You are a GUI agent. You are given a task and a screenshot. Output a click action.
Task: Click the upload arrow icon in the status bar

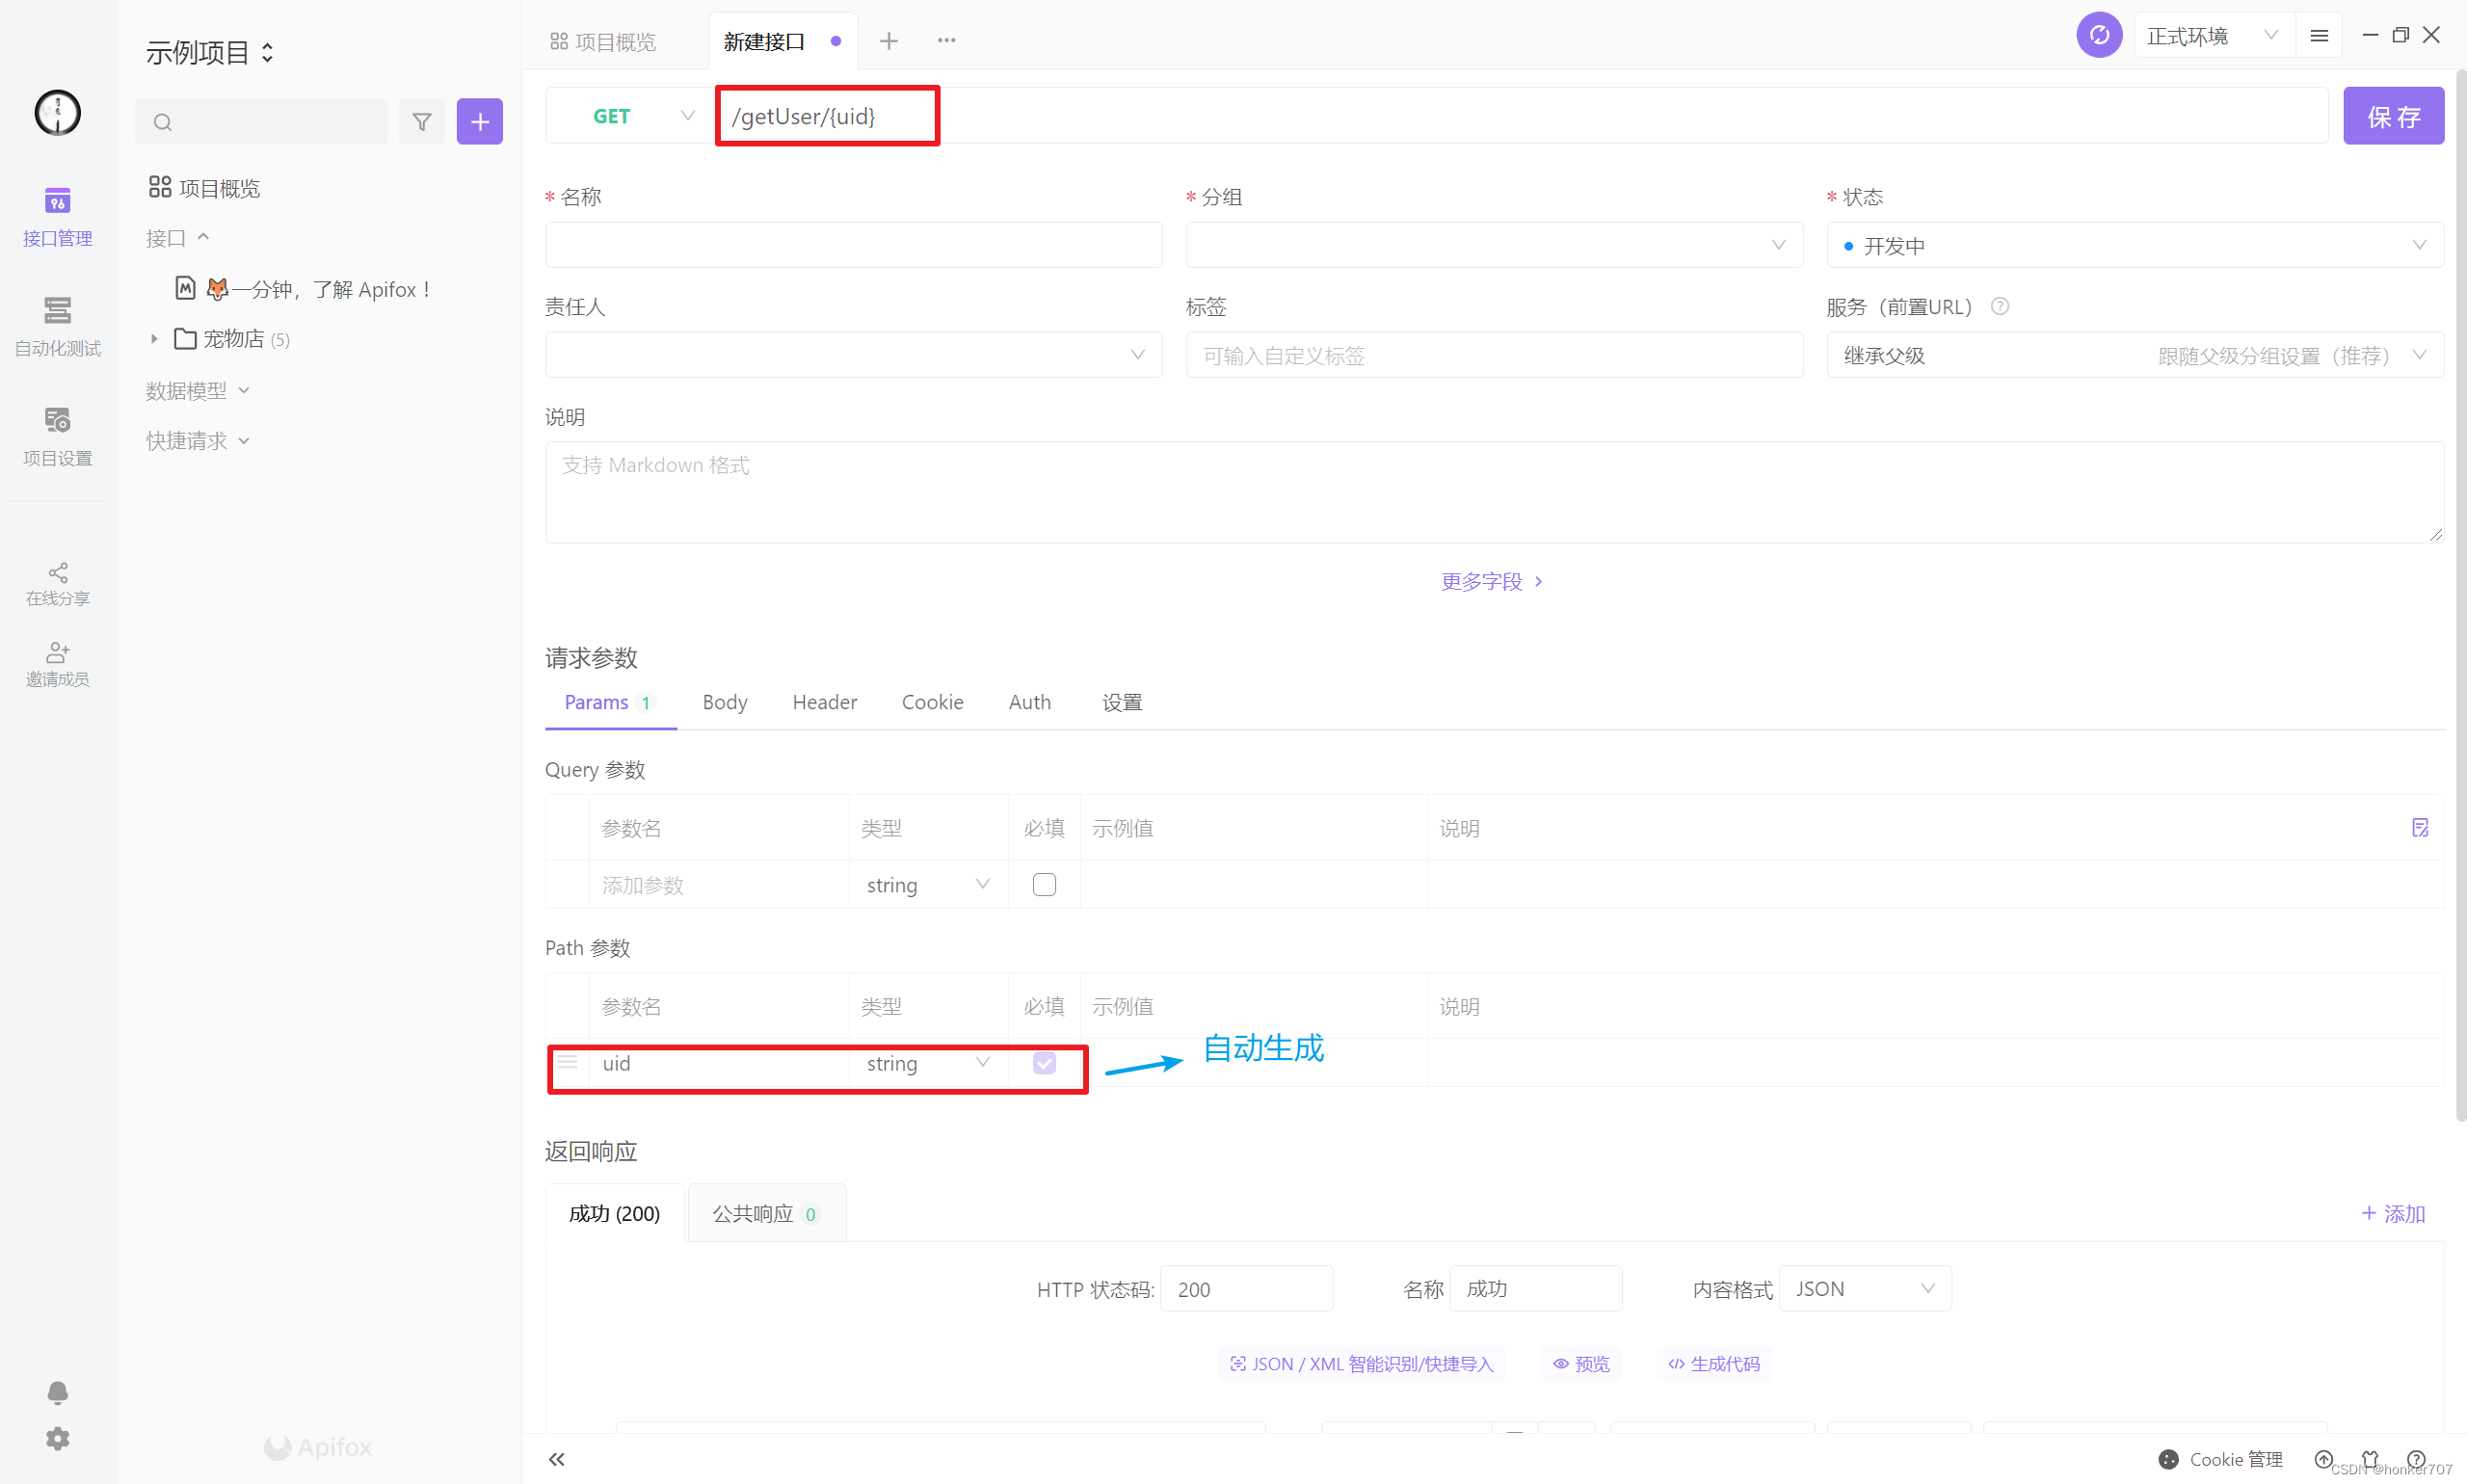(x=2324, y=1459)
